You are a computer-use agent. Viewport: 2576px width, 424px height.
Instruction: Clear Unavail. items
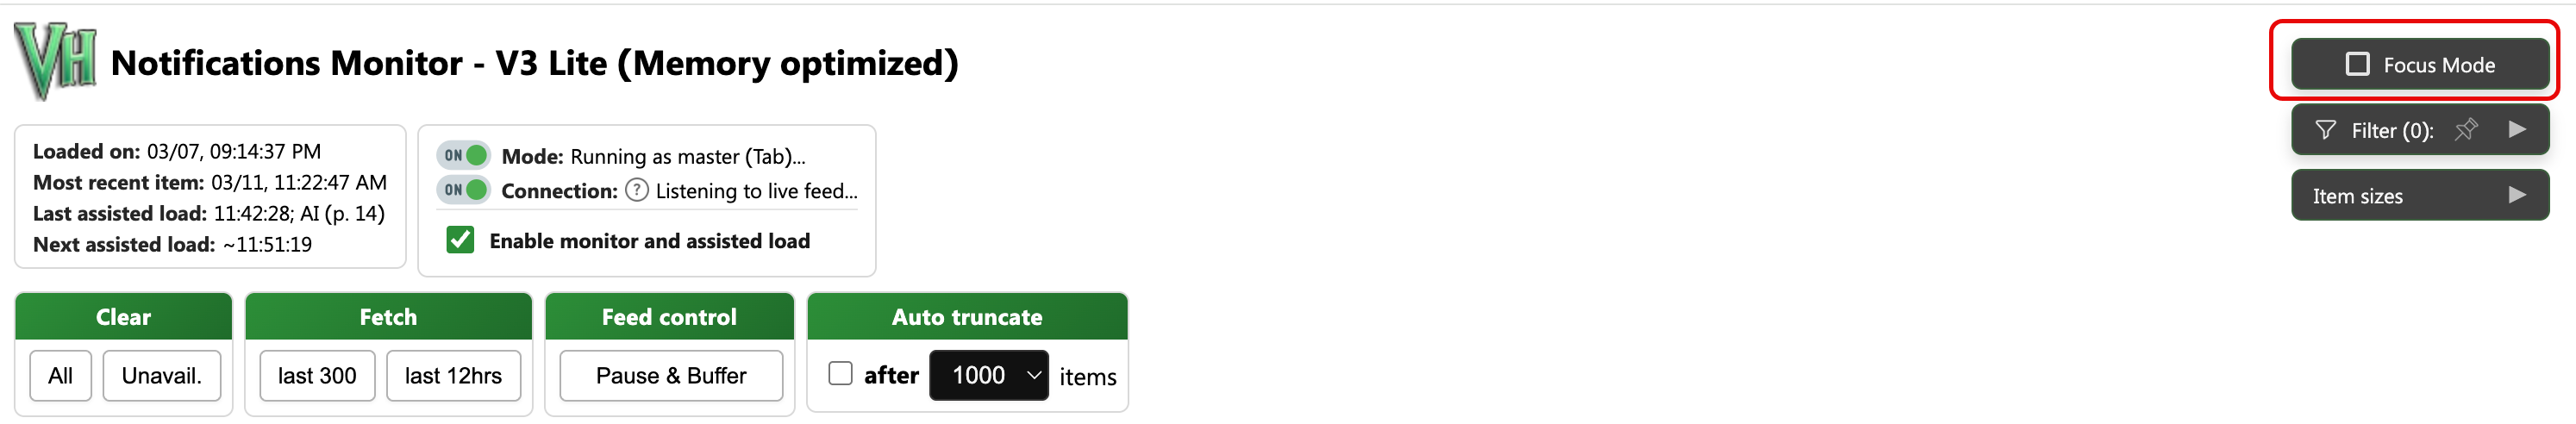click(x=161, y=375)
